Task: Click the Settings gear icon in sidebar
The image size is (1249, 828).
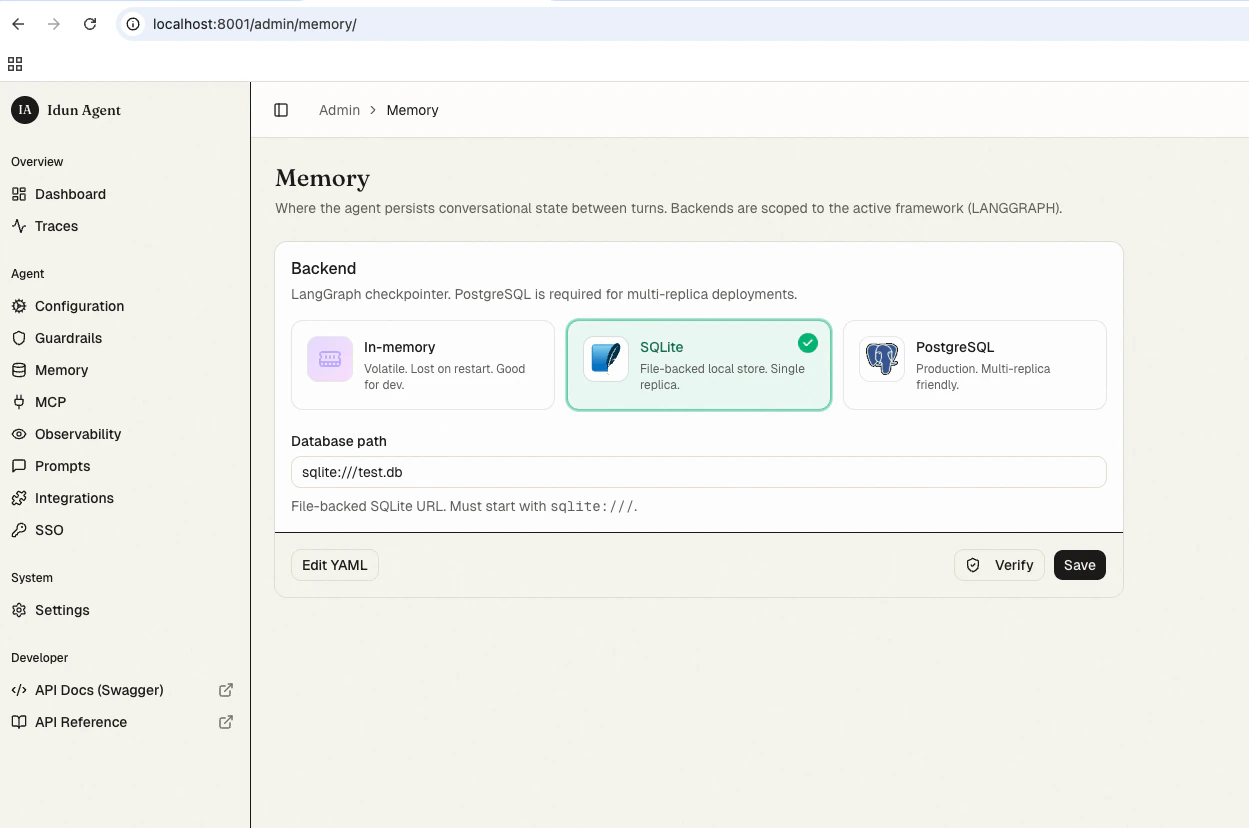Action: tap(19, 610)
